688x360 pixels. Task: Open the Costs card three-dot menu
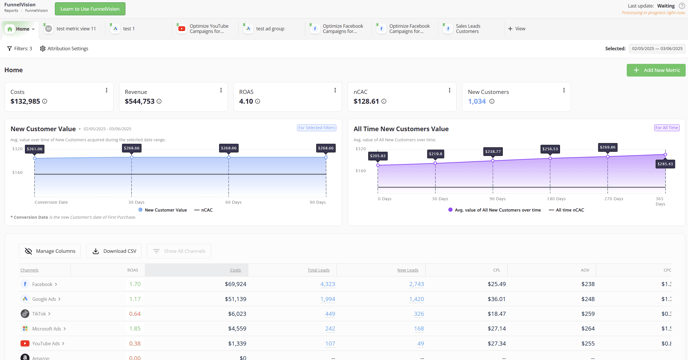click(106, 90)
